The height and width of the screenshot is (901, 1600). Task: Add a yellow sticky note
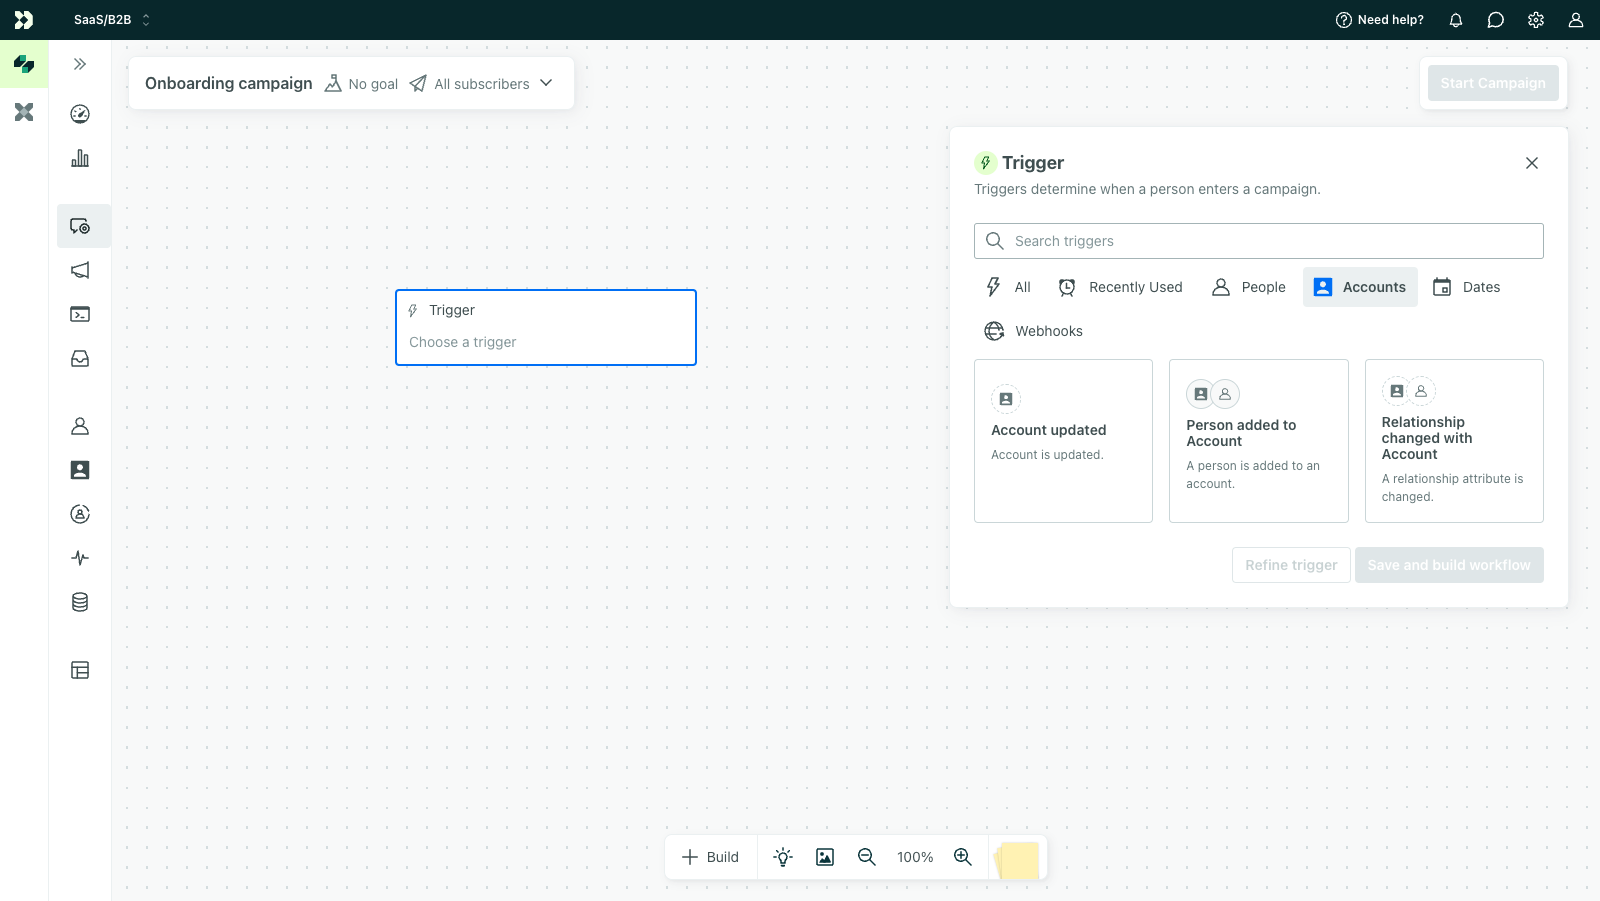[x=1018, y=860]
